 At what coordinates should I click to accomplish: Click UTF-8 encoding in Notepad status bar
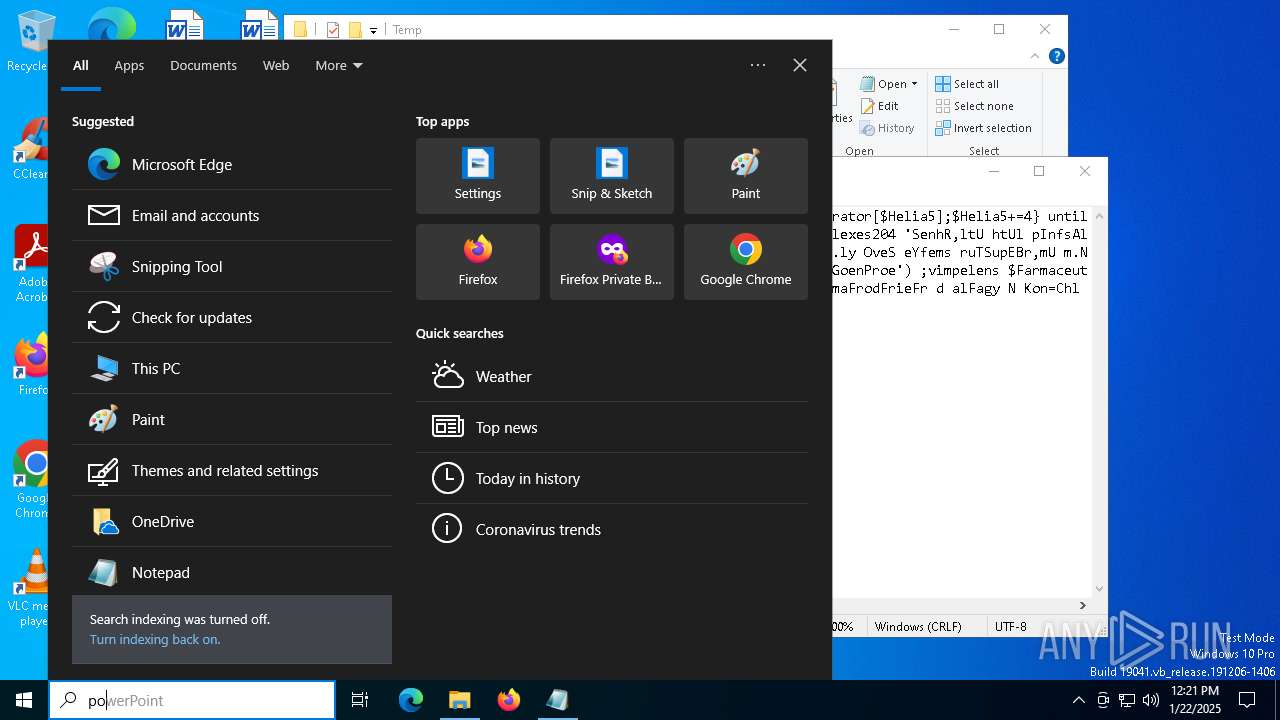tap(1010, 626)
